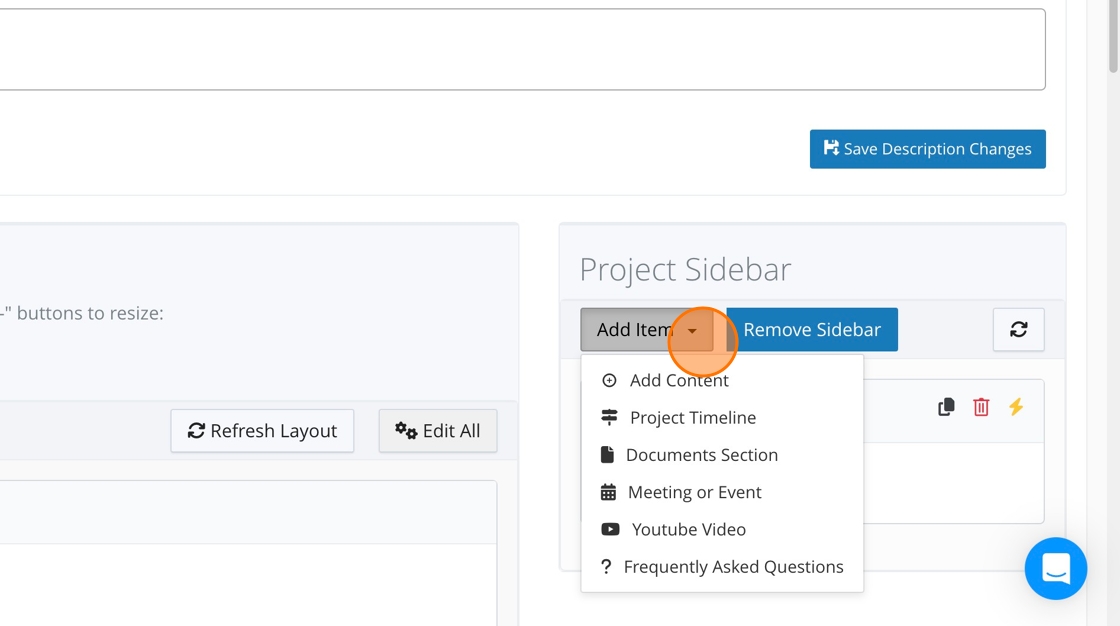This screenshot has height=626, width=1120.
Task: Pick Meeting or Event option
Action: click(694, 492)
